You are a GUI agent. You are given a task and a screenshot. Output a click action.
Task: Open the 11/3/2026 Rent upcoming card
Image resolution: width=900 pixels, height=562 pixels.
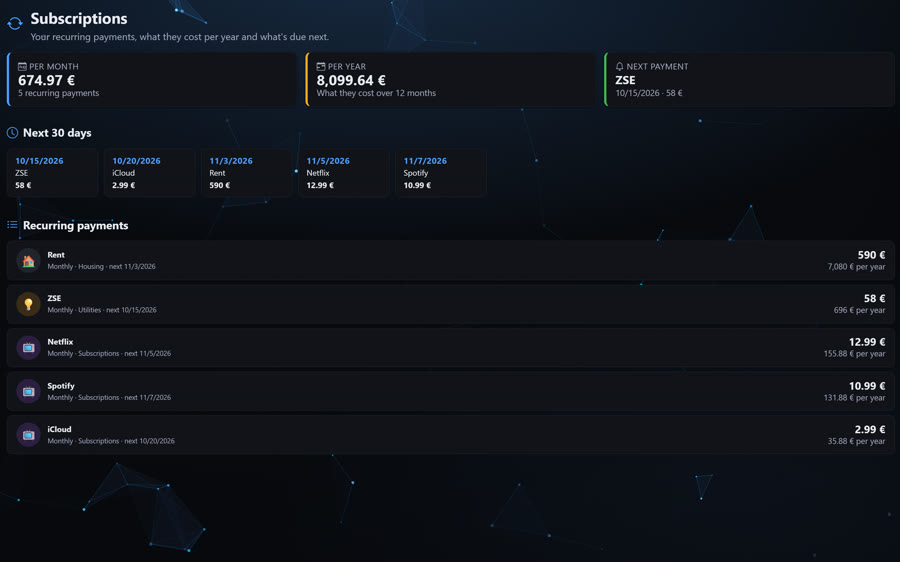247,173
